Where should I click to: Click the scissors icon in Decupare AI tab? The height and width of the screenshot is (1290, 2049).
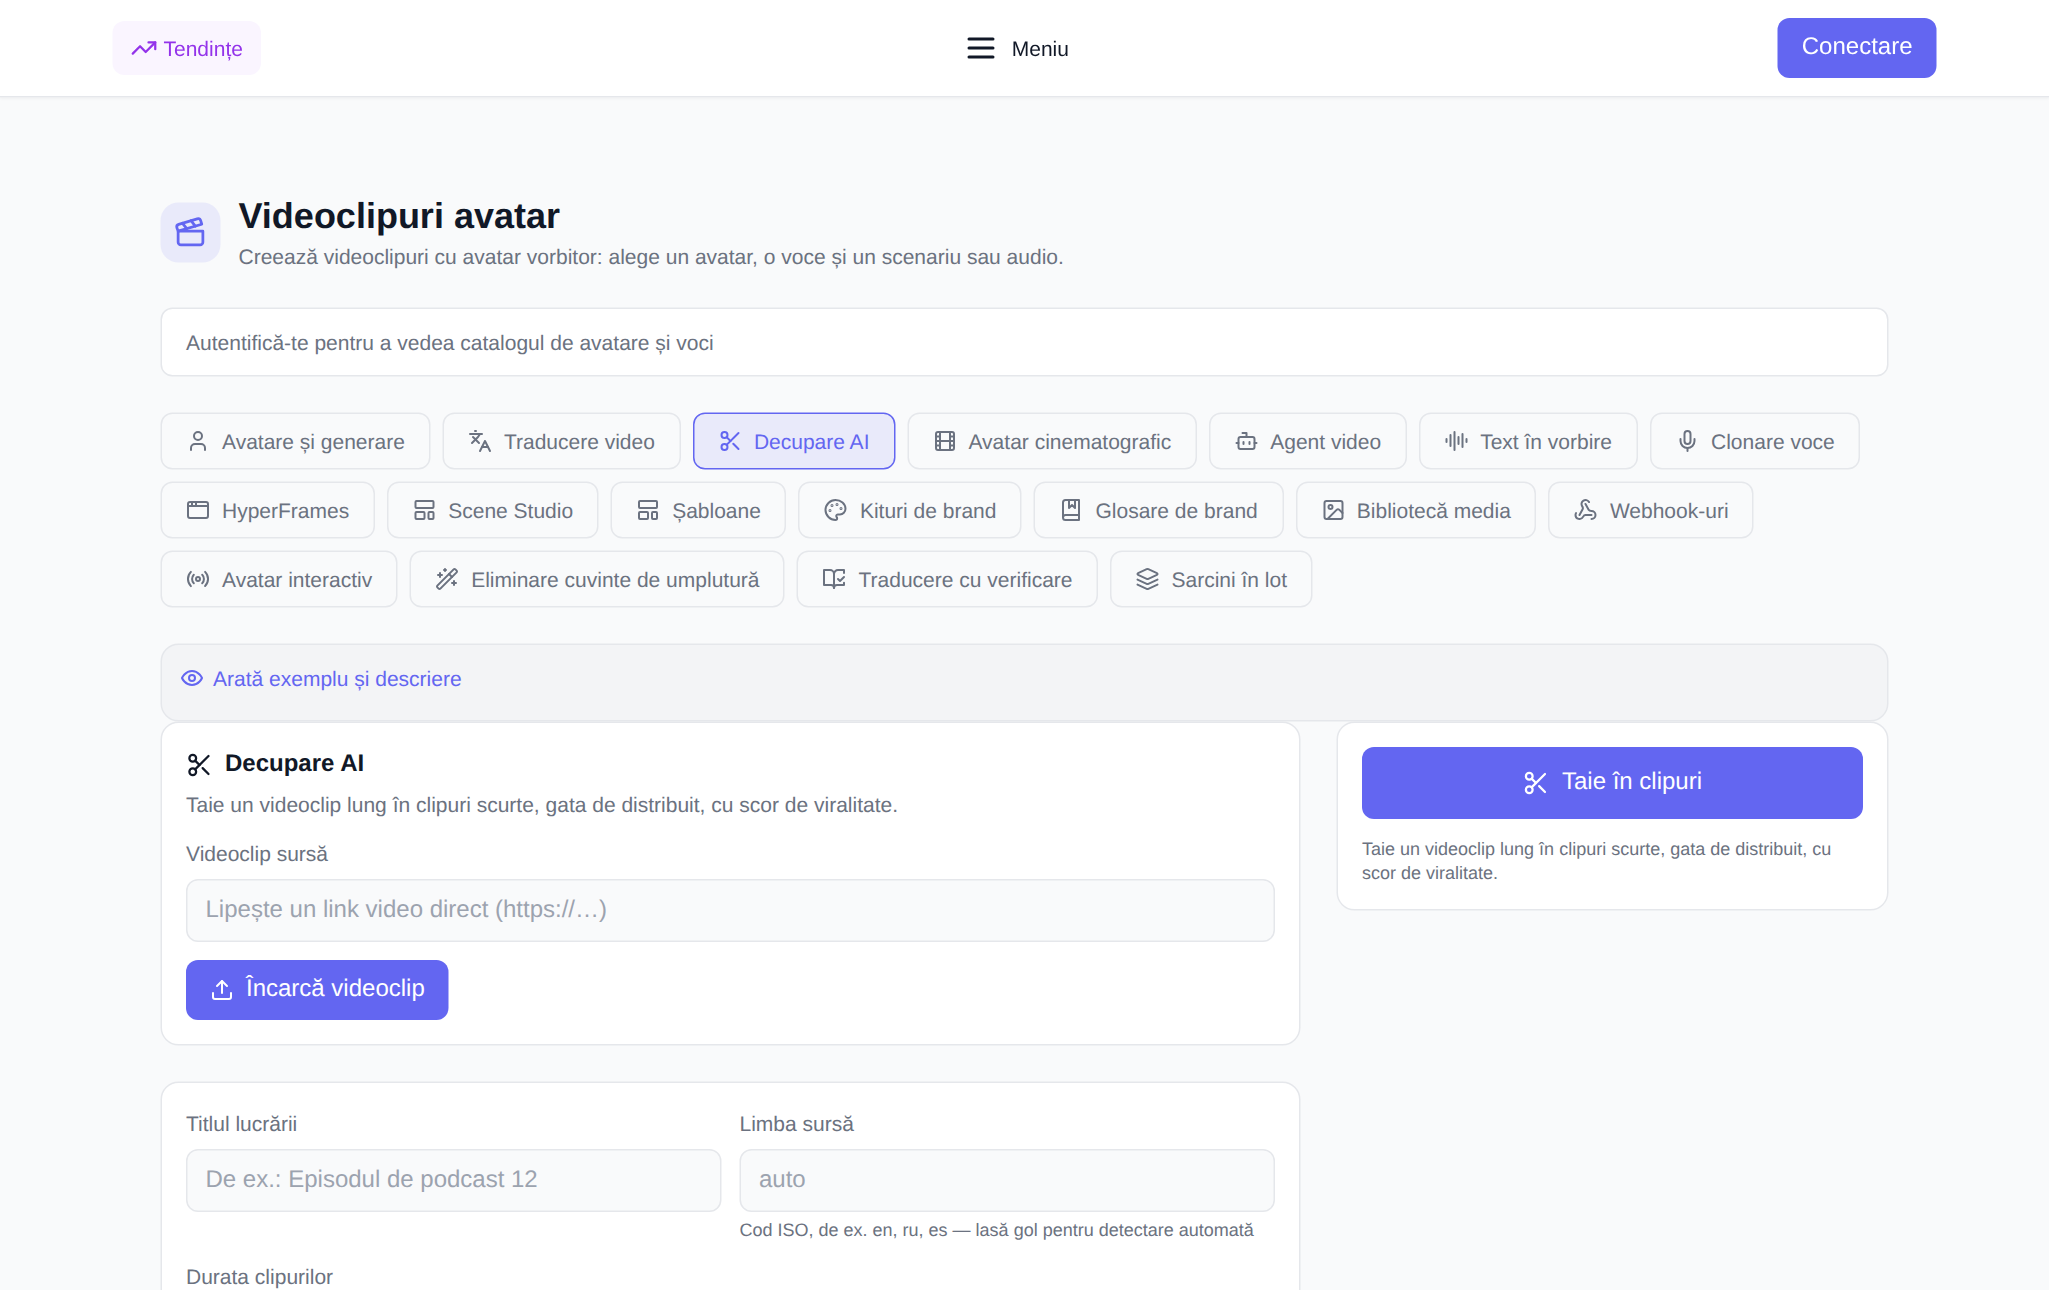730,441
